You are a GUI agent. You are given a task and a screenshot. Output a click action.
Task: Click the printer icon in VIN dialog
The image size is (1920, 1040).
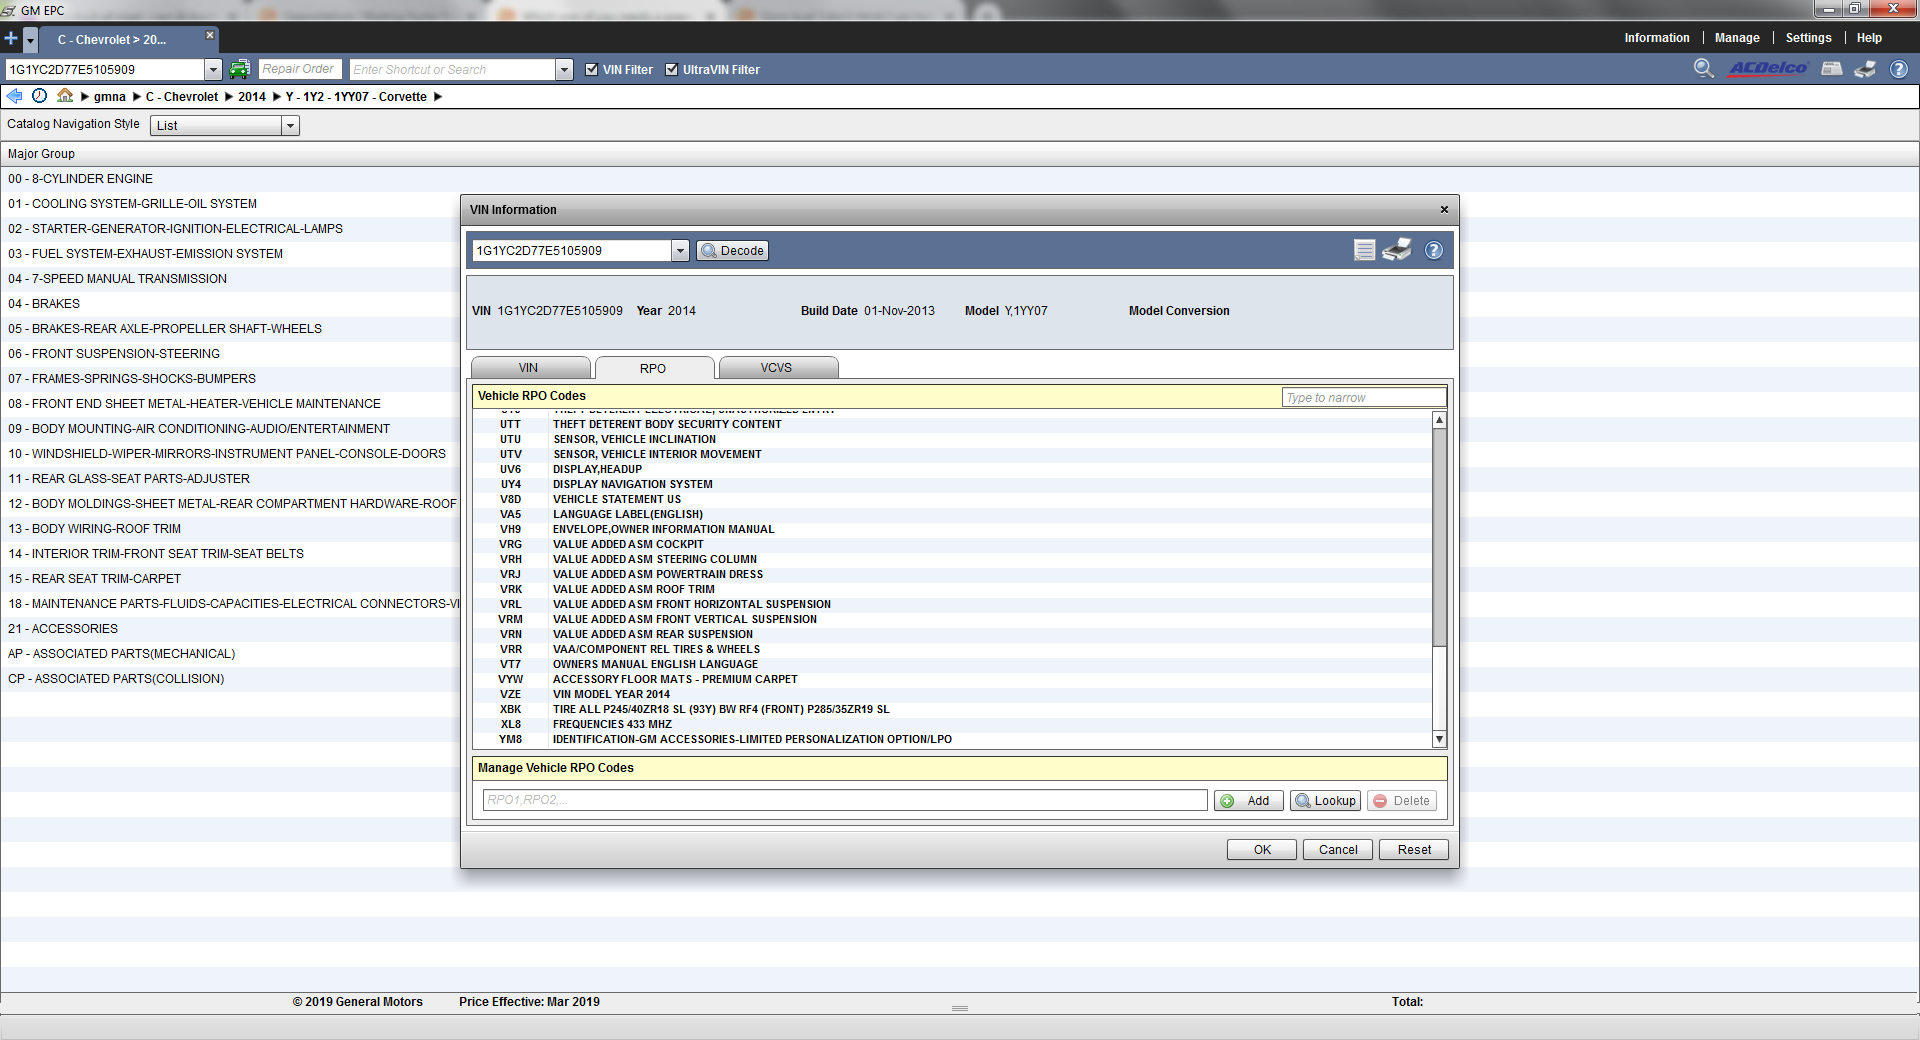click(1397, 250)
